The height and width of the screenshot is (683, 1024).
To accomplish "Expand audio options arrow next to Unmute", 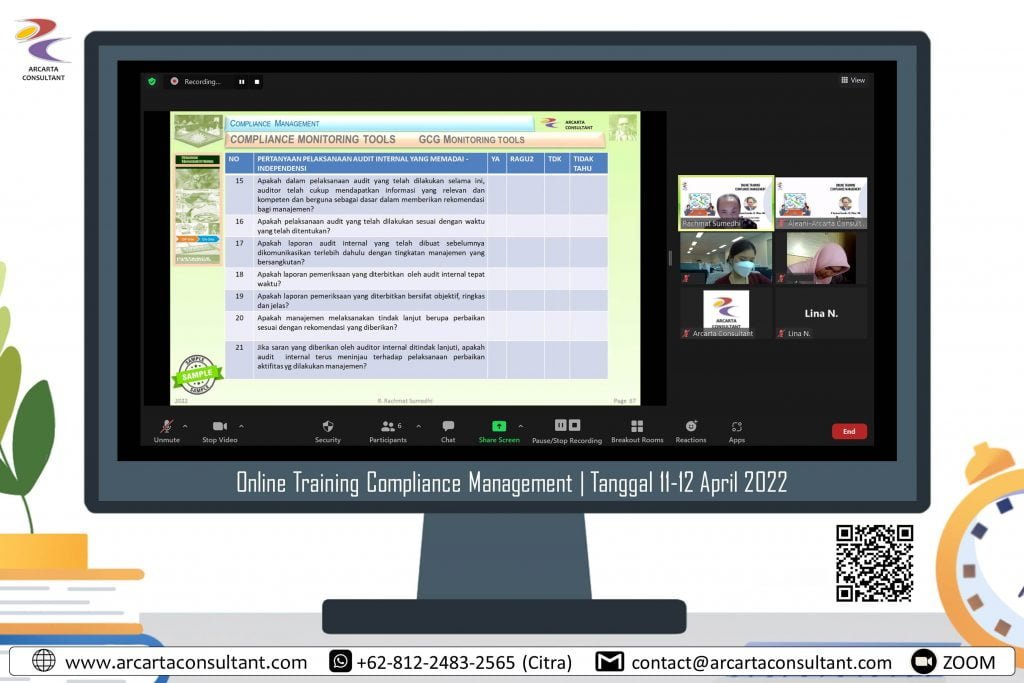I will point(185,425).
